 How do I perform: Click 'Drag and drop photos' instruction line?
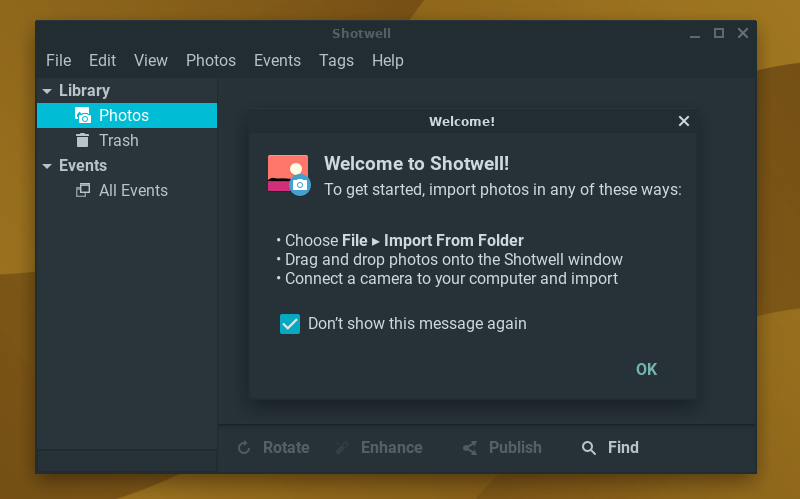click(x=454, y=260)
